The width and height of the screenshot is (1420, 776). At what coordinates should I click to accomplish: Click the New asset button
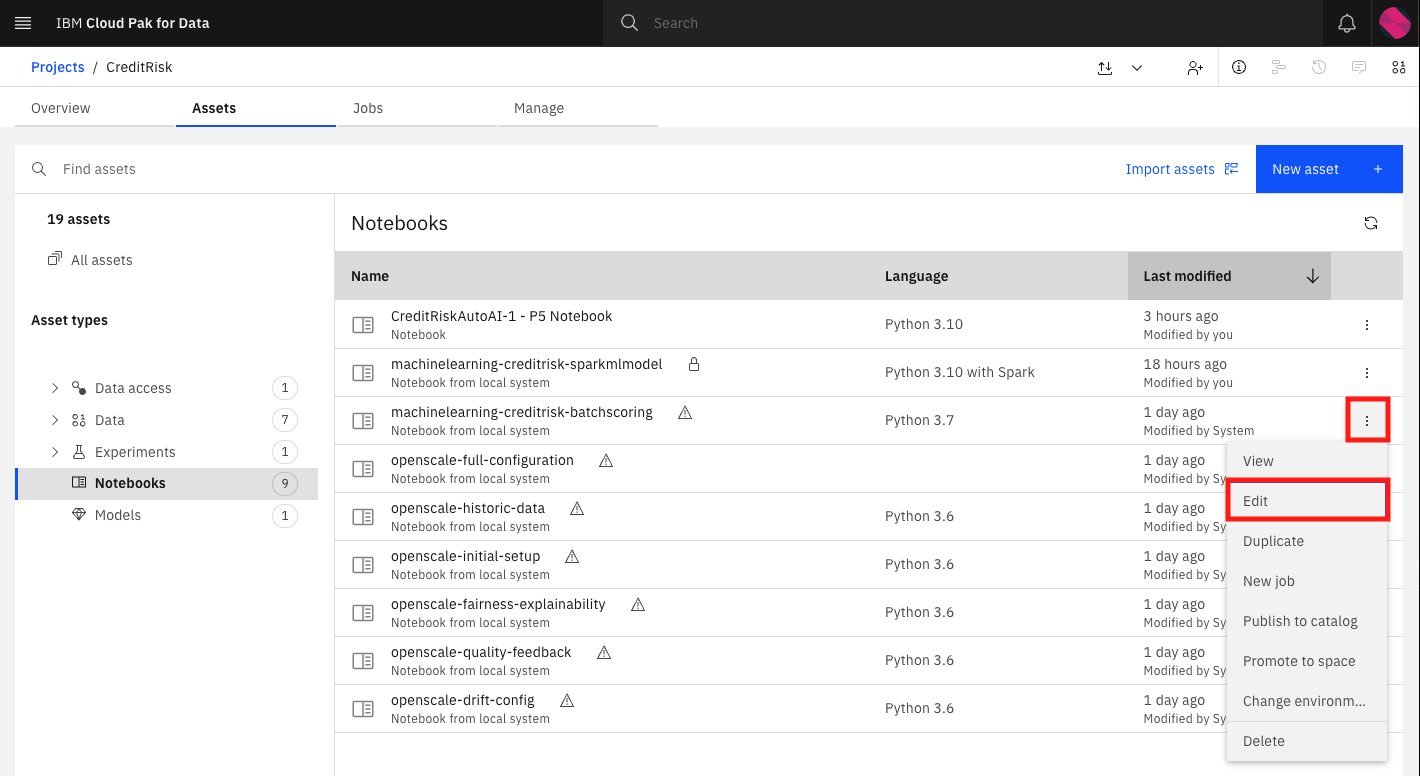(x=1329, y=169)
